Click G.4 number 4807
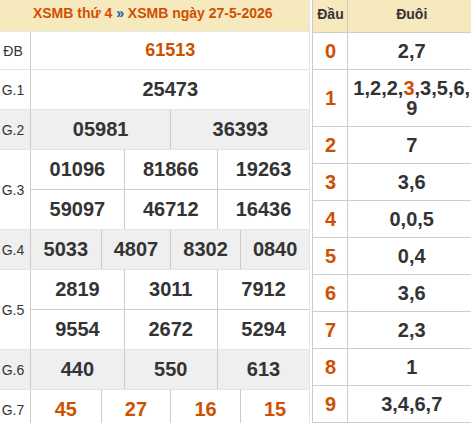Screen dimensions: 471x423 tap(136, 249)
